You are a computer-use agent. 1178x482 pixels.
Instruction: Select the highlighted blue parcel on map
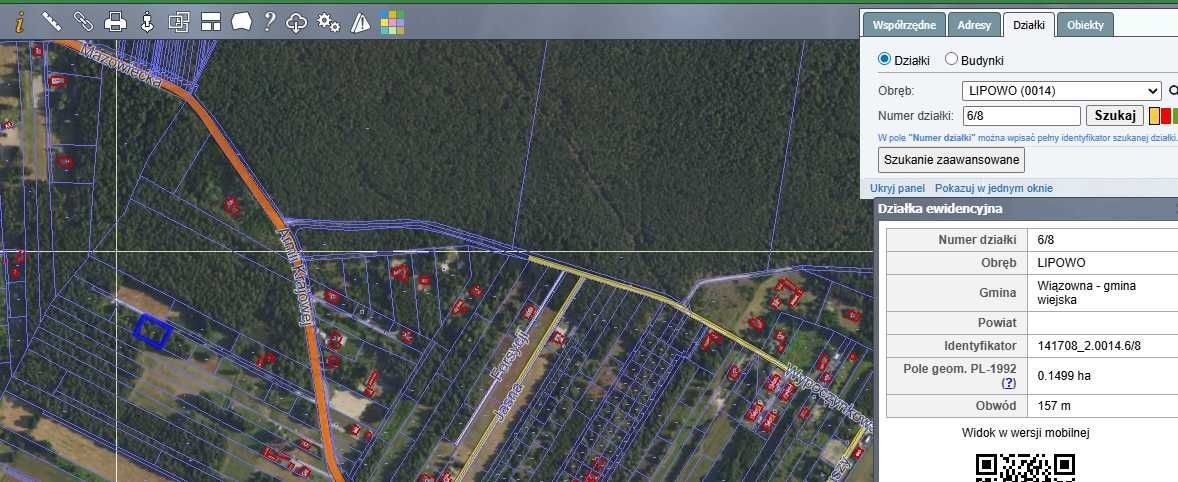point(153,331)
